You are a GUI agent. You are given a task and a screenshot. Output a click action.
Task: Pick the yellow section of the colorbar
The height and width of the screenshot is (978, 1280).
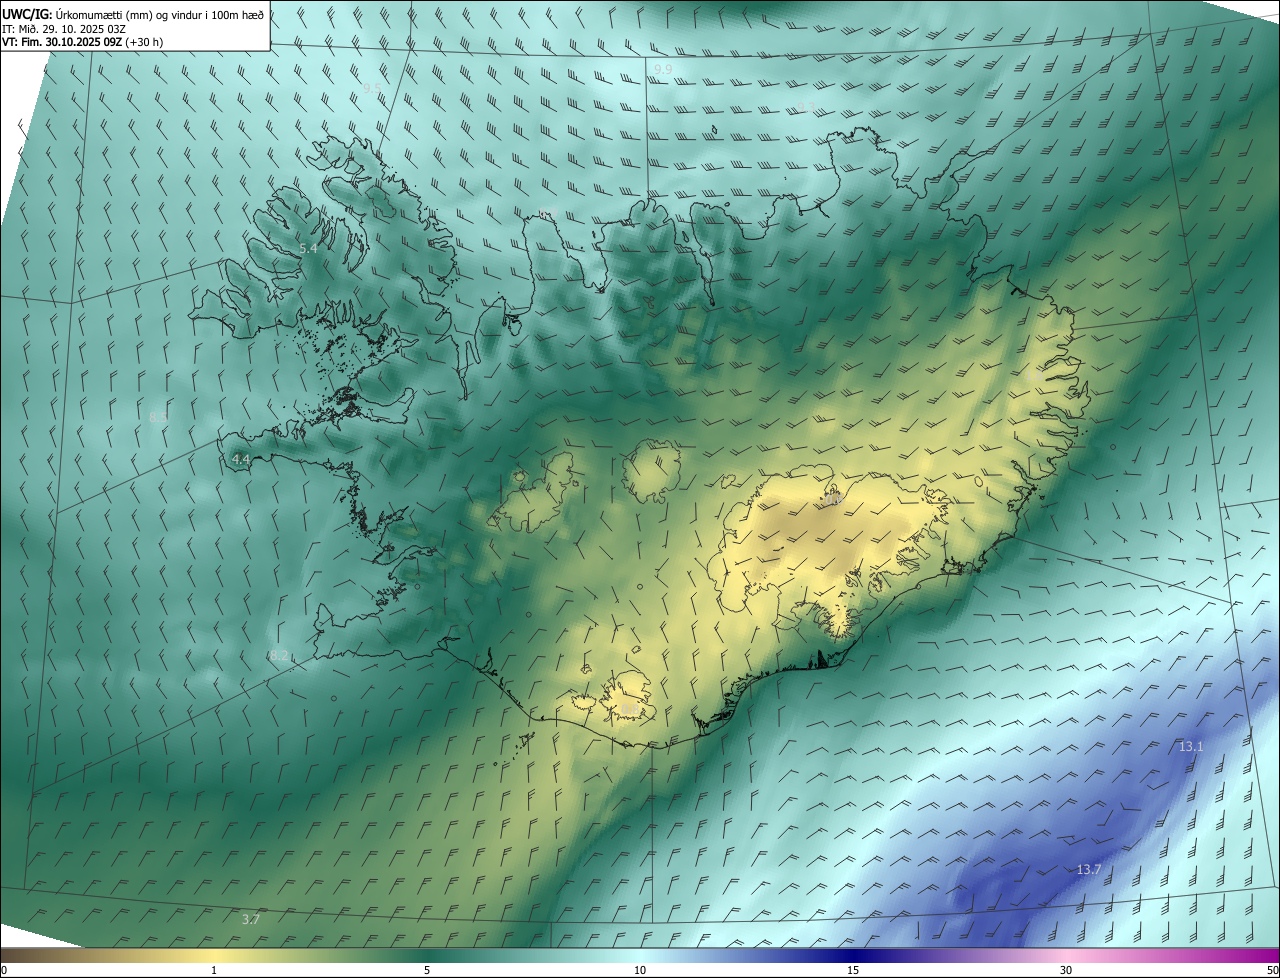215,955
